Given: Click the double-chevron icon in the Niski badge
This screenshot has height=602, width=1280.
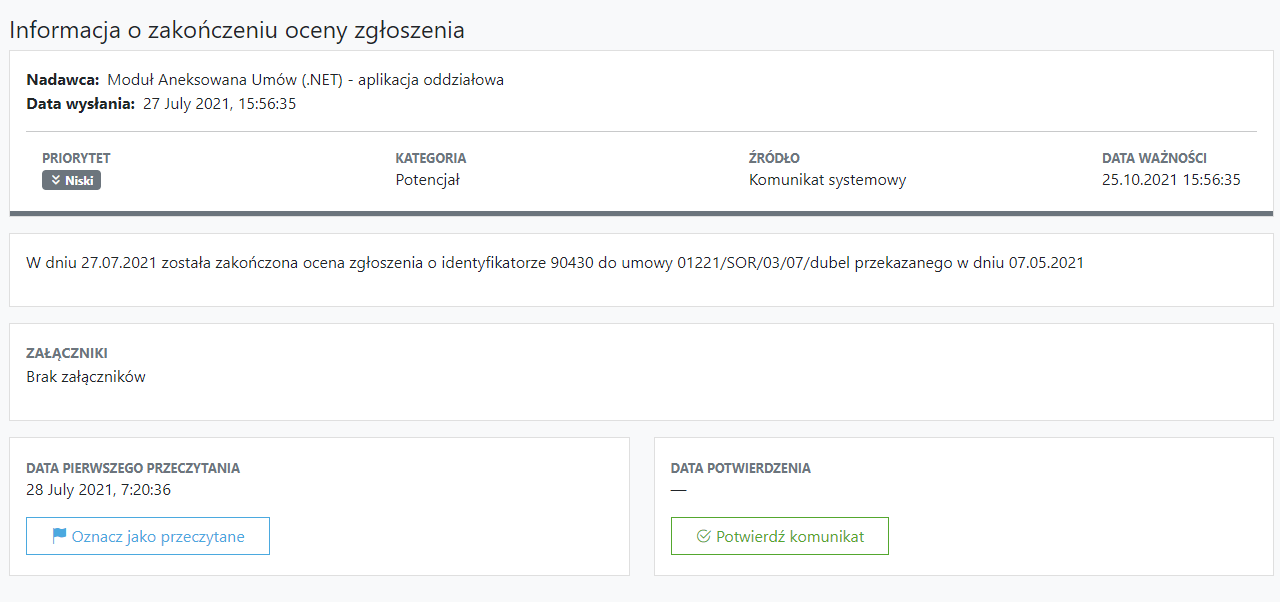Looking at the screenshot, I should tap(56, 181).
